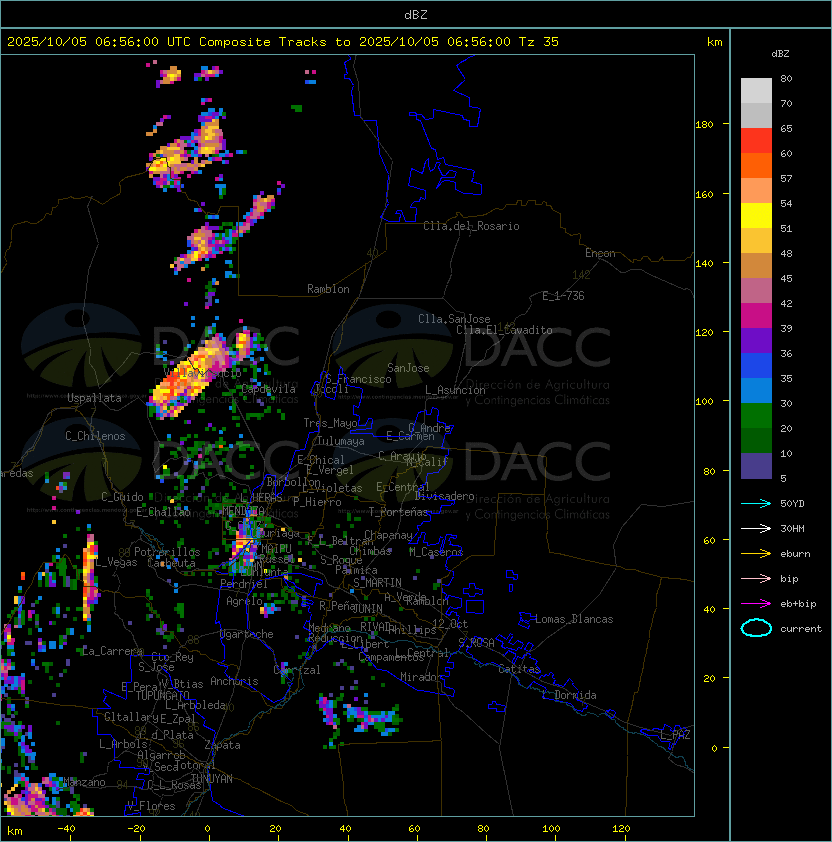
Task: Click the 'Clla.SanJose' place label
Action: [454, 319]
